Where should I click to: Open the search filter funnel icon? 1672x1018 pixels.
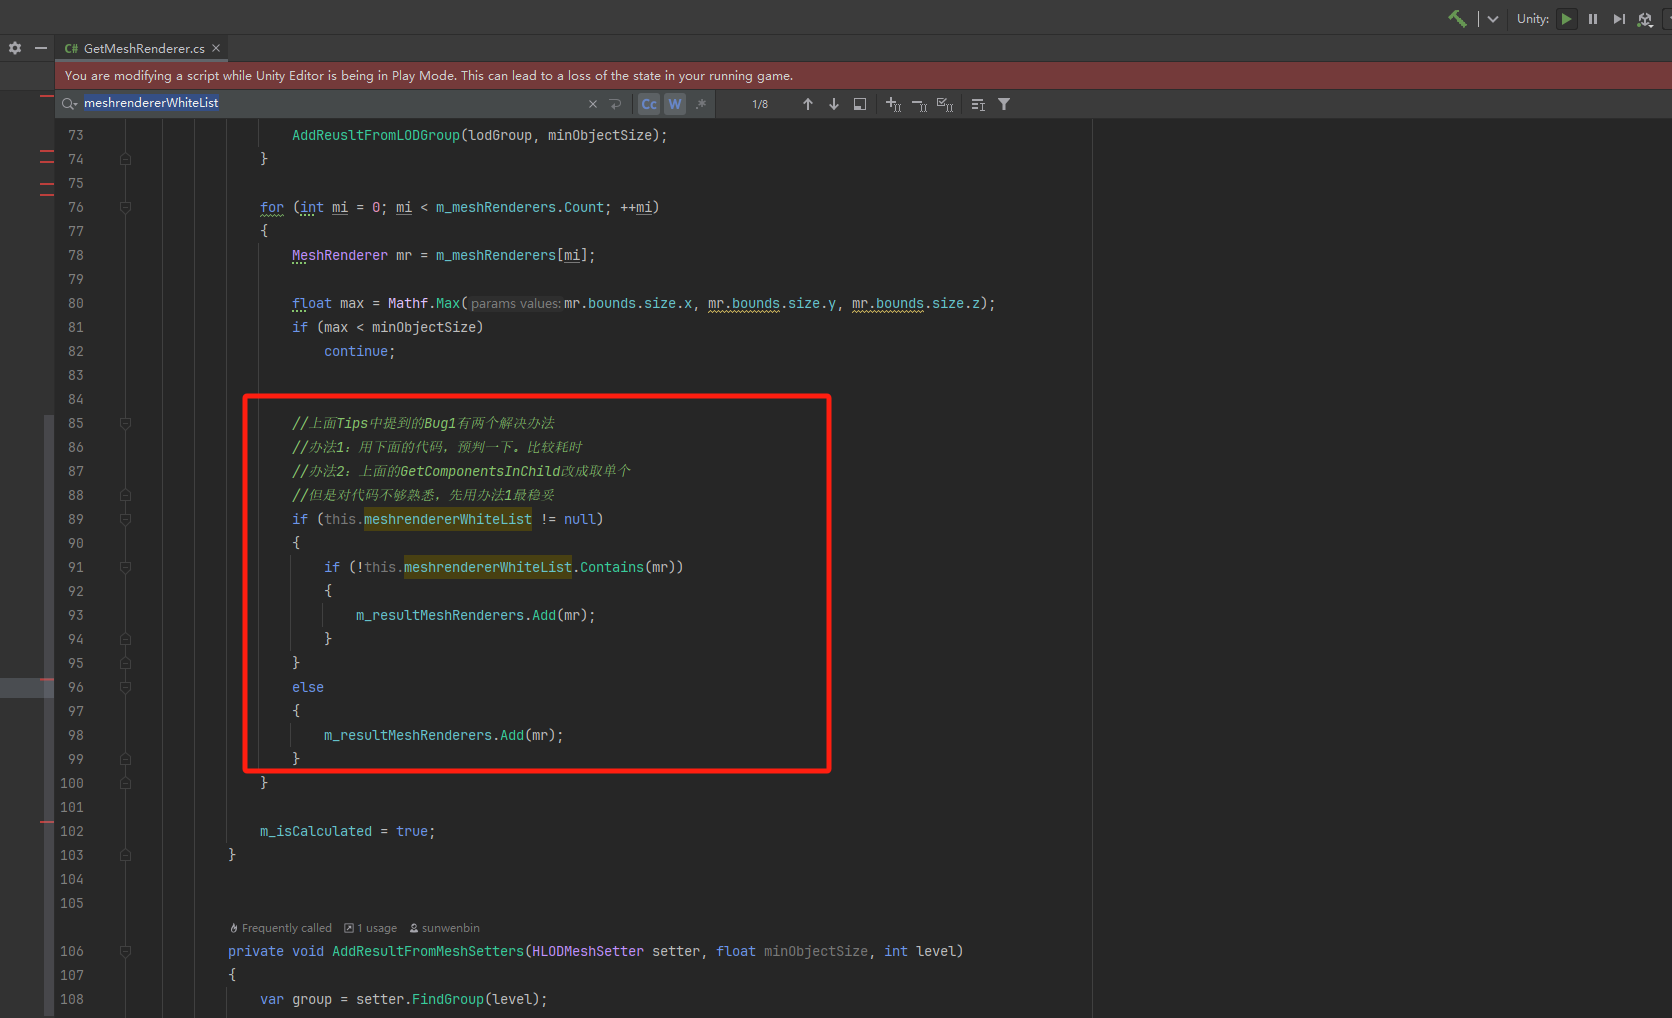(x=1004, y=104)
